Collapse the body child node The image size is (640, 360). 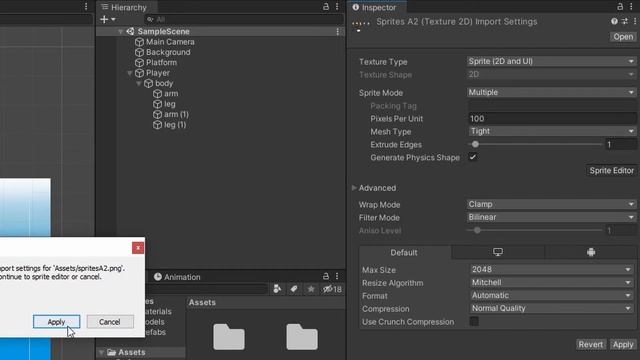139,83
